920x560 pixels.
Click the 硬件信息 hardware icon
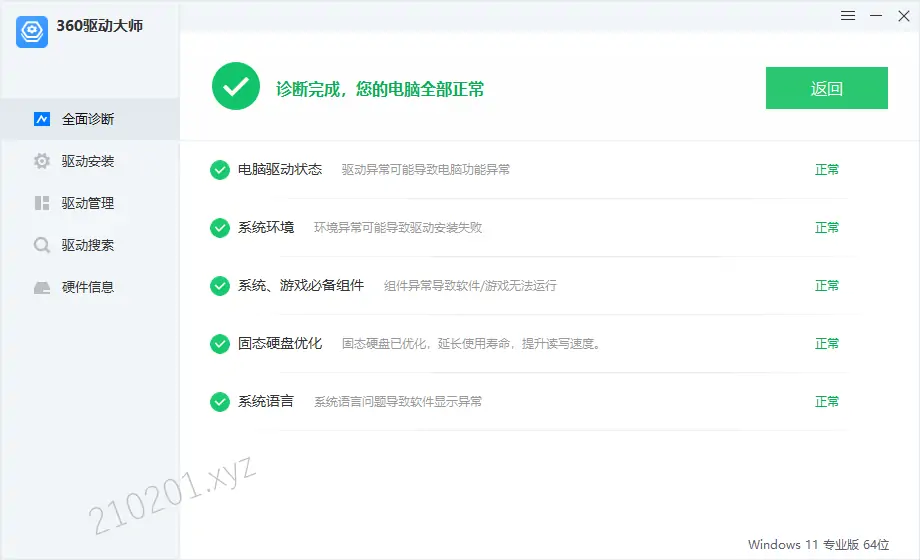pos(42,287)
